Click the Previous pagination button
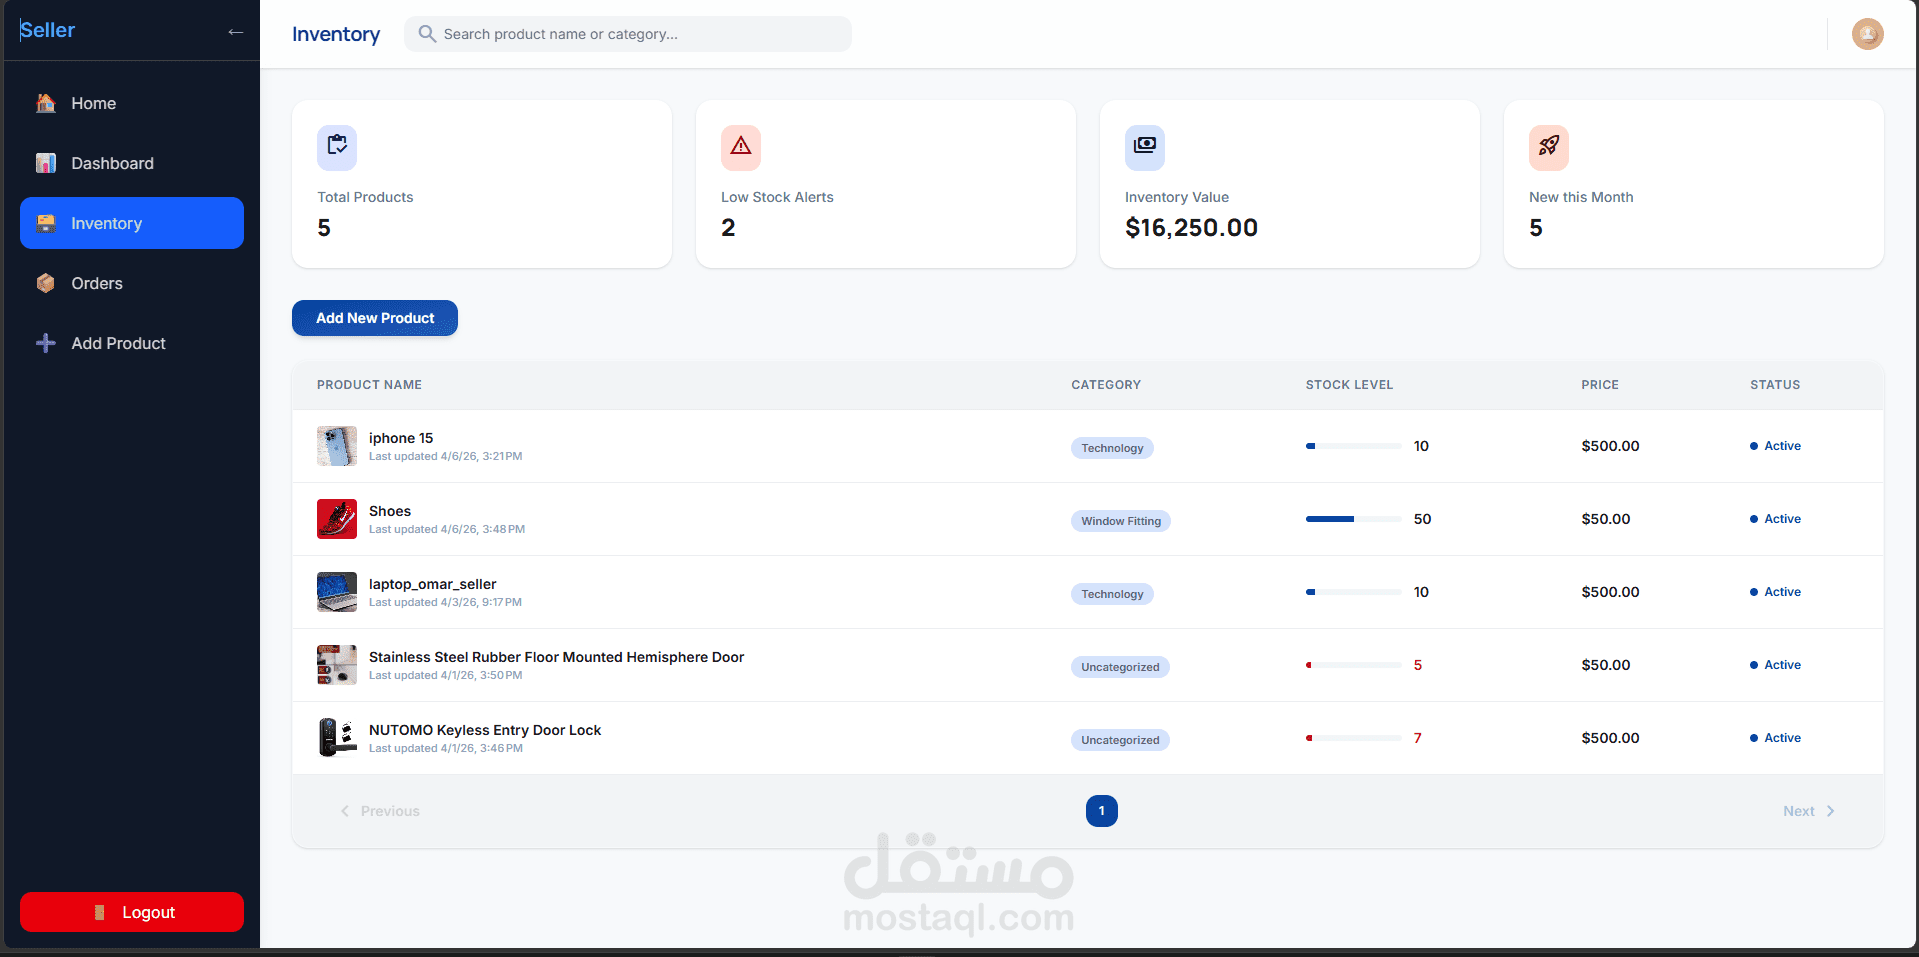Viewport: 1919px width, 957px height. [380, 811]
